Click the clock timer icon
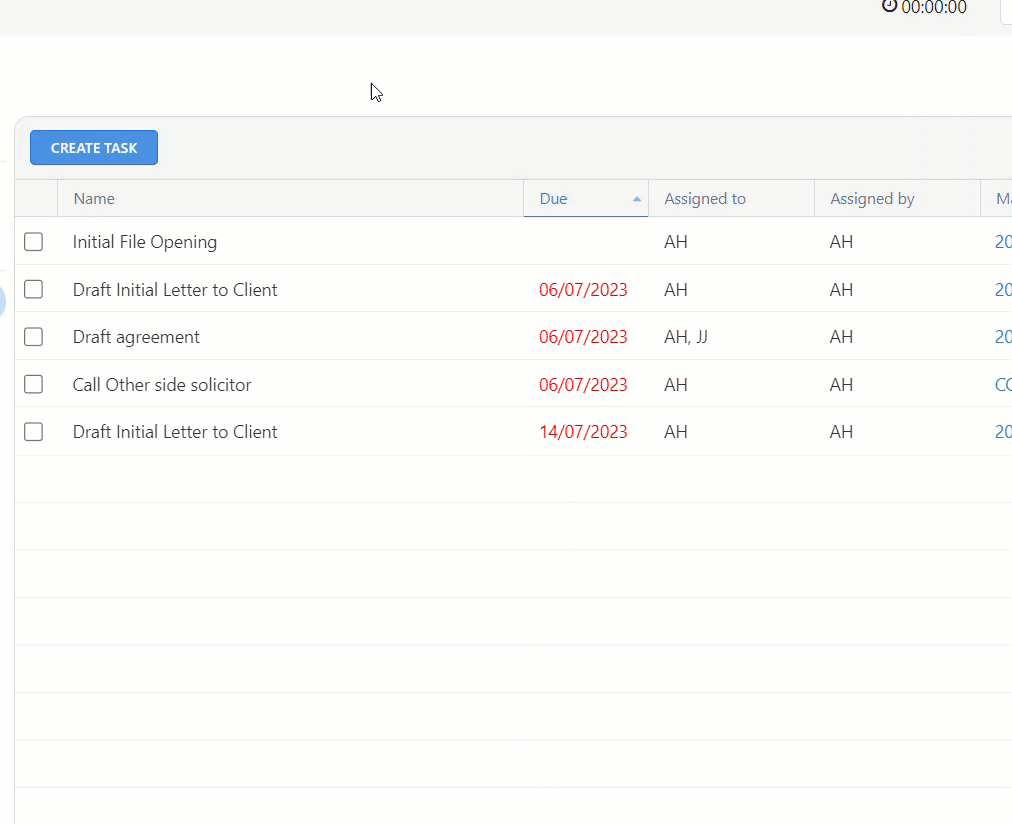The image size is (1012, 824). (x=889, y=7)
